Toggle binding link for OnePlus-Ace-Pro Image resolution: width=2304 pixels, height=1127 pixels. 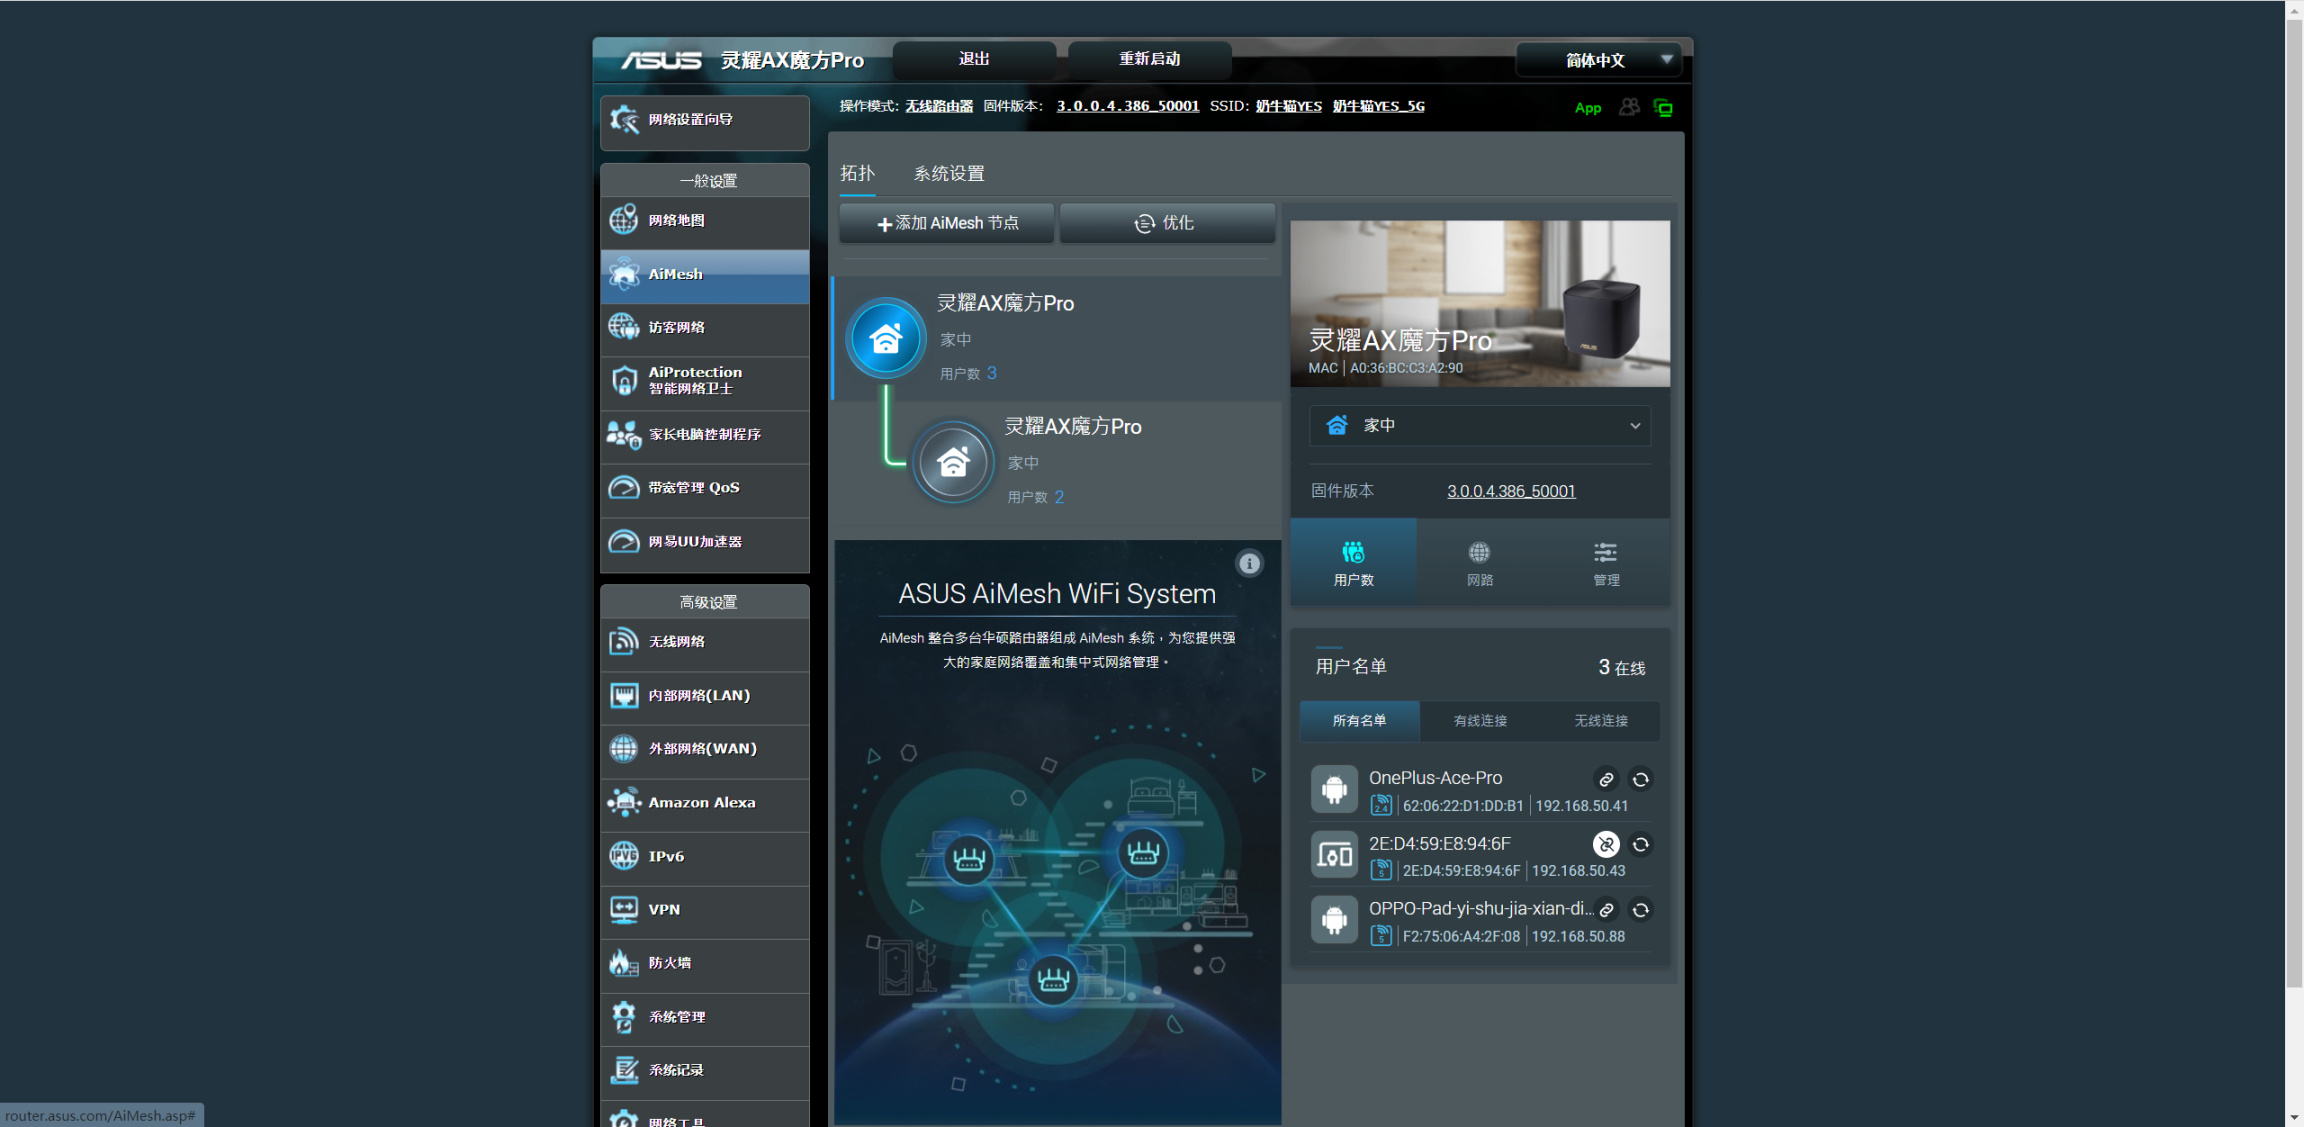(1606, 779)
